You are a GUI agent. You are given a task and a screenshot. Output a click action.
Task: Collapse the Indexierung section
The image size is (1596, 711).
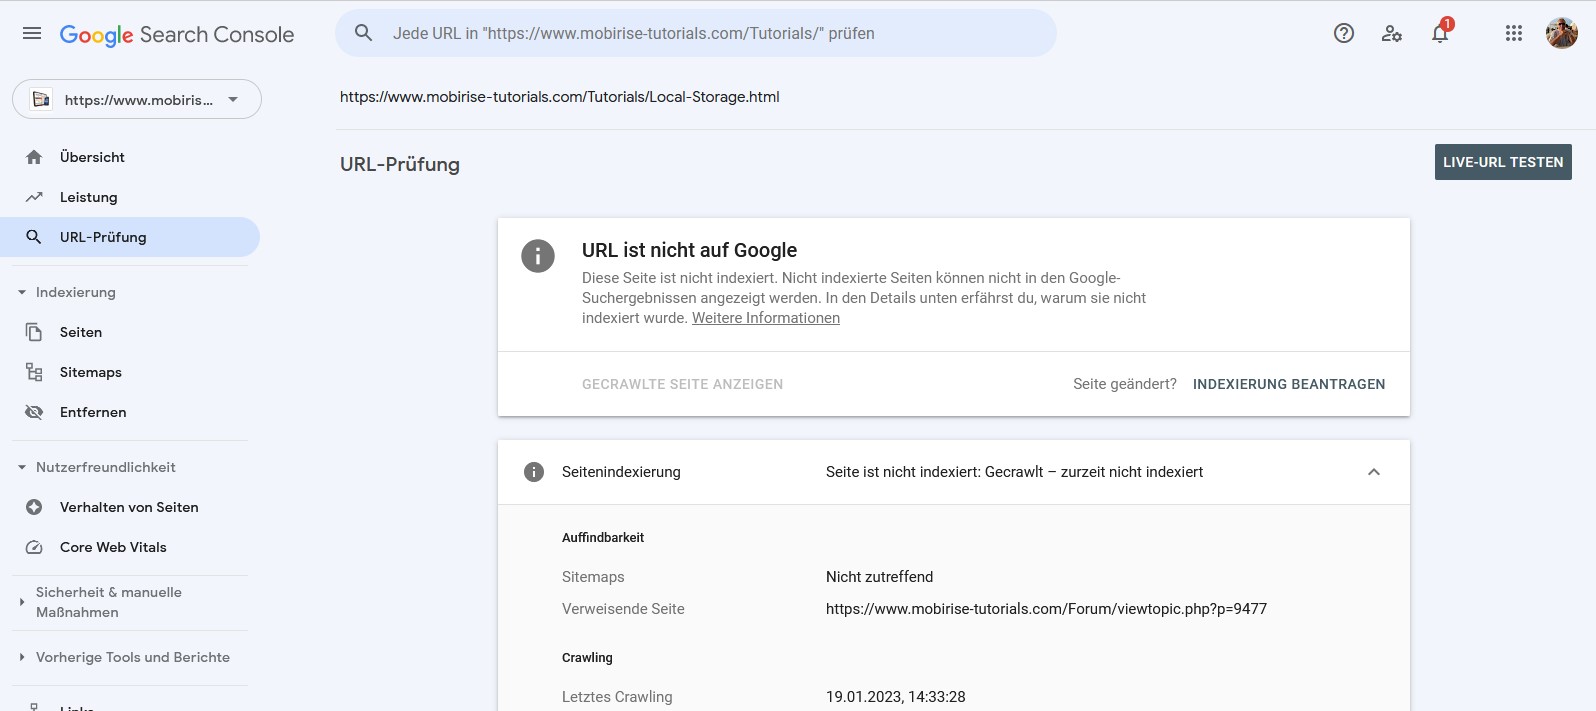point(22,292)
